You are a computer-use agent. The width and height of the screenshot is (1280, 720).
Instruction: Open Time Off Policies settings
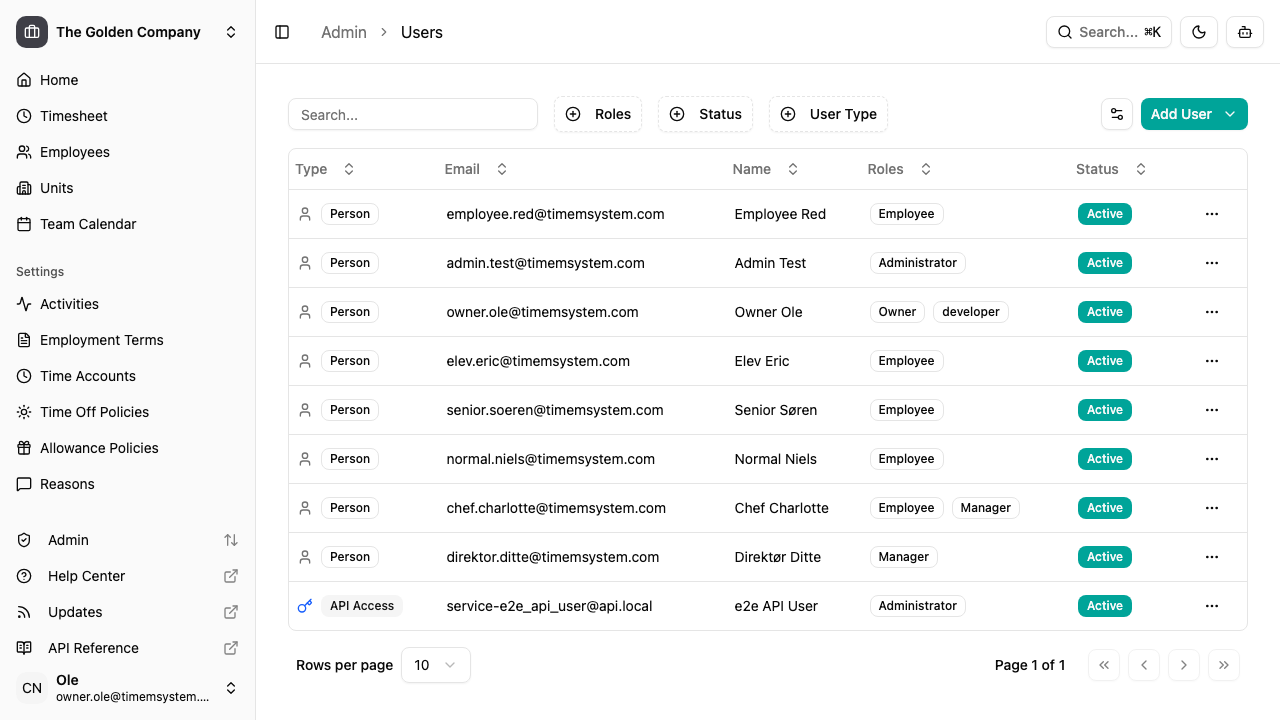point(95,412)
